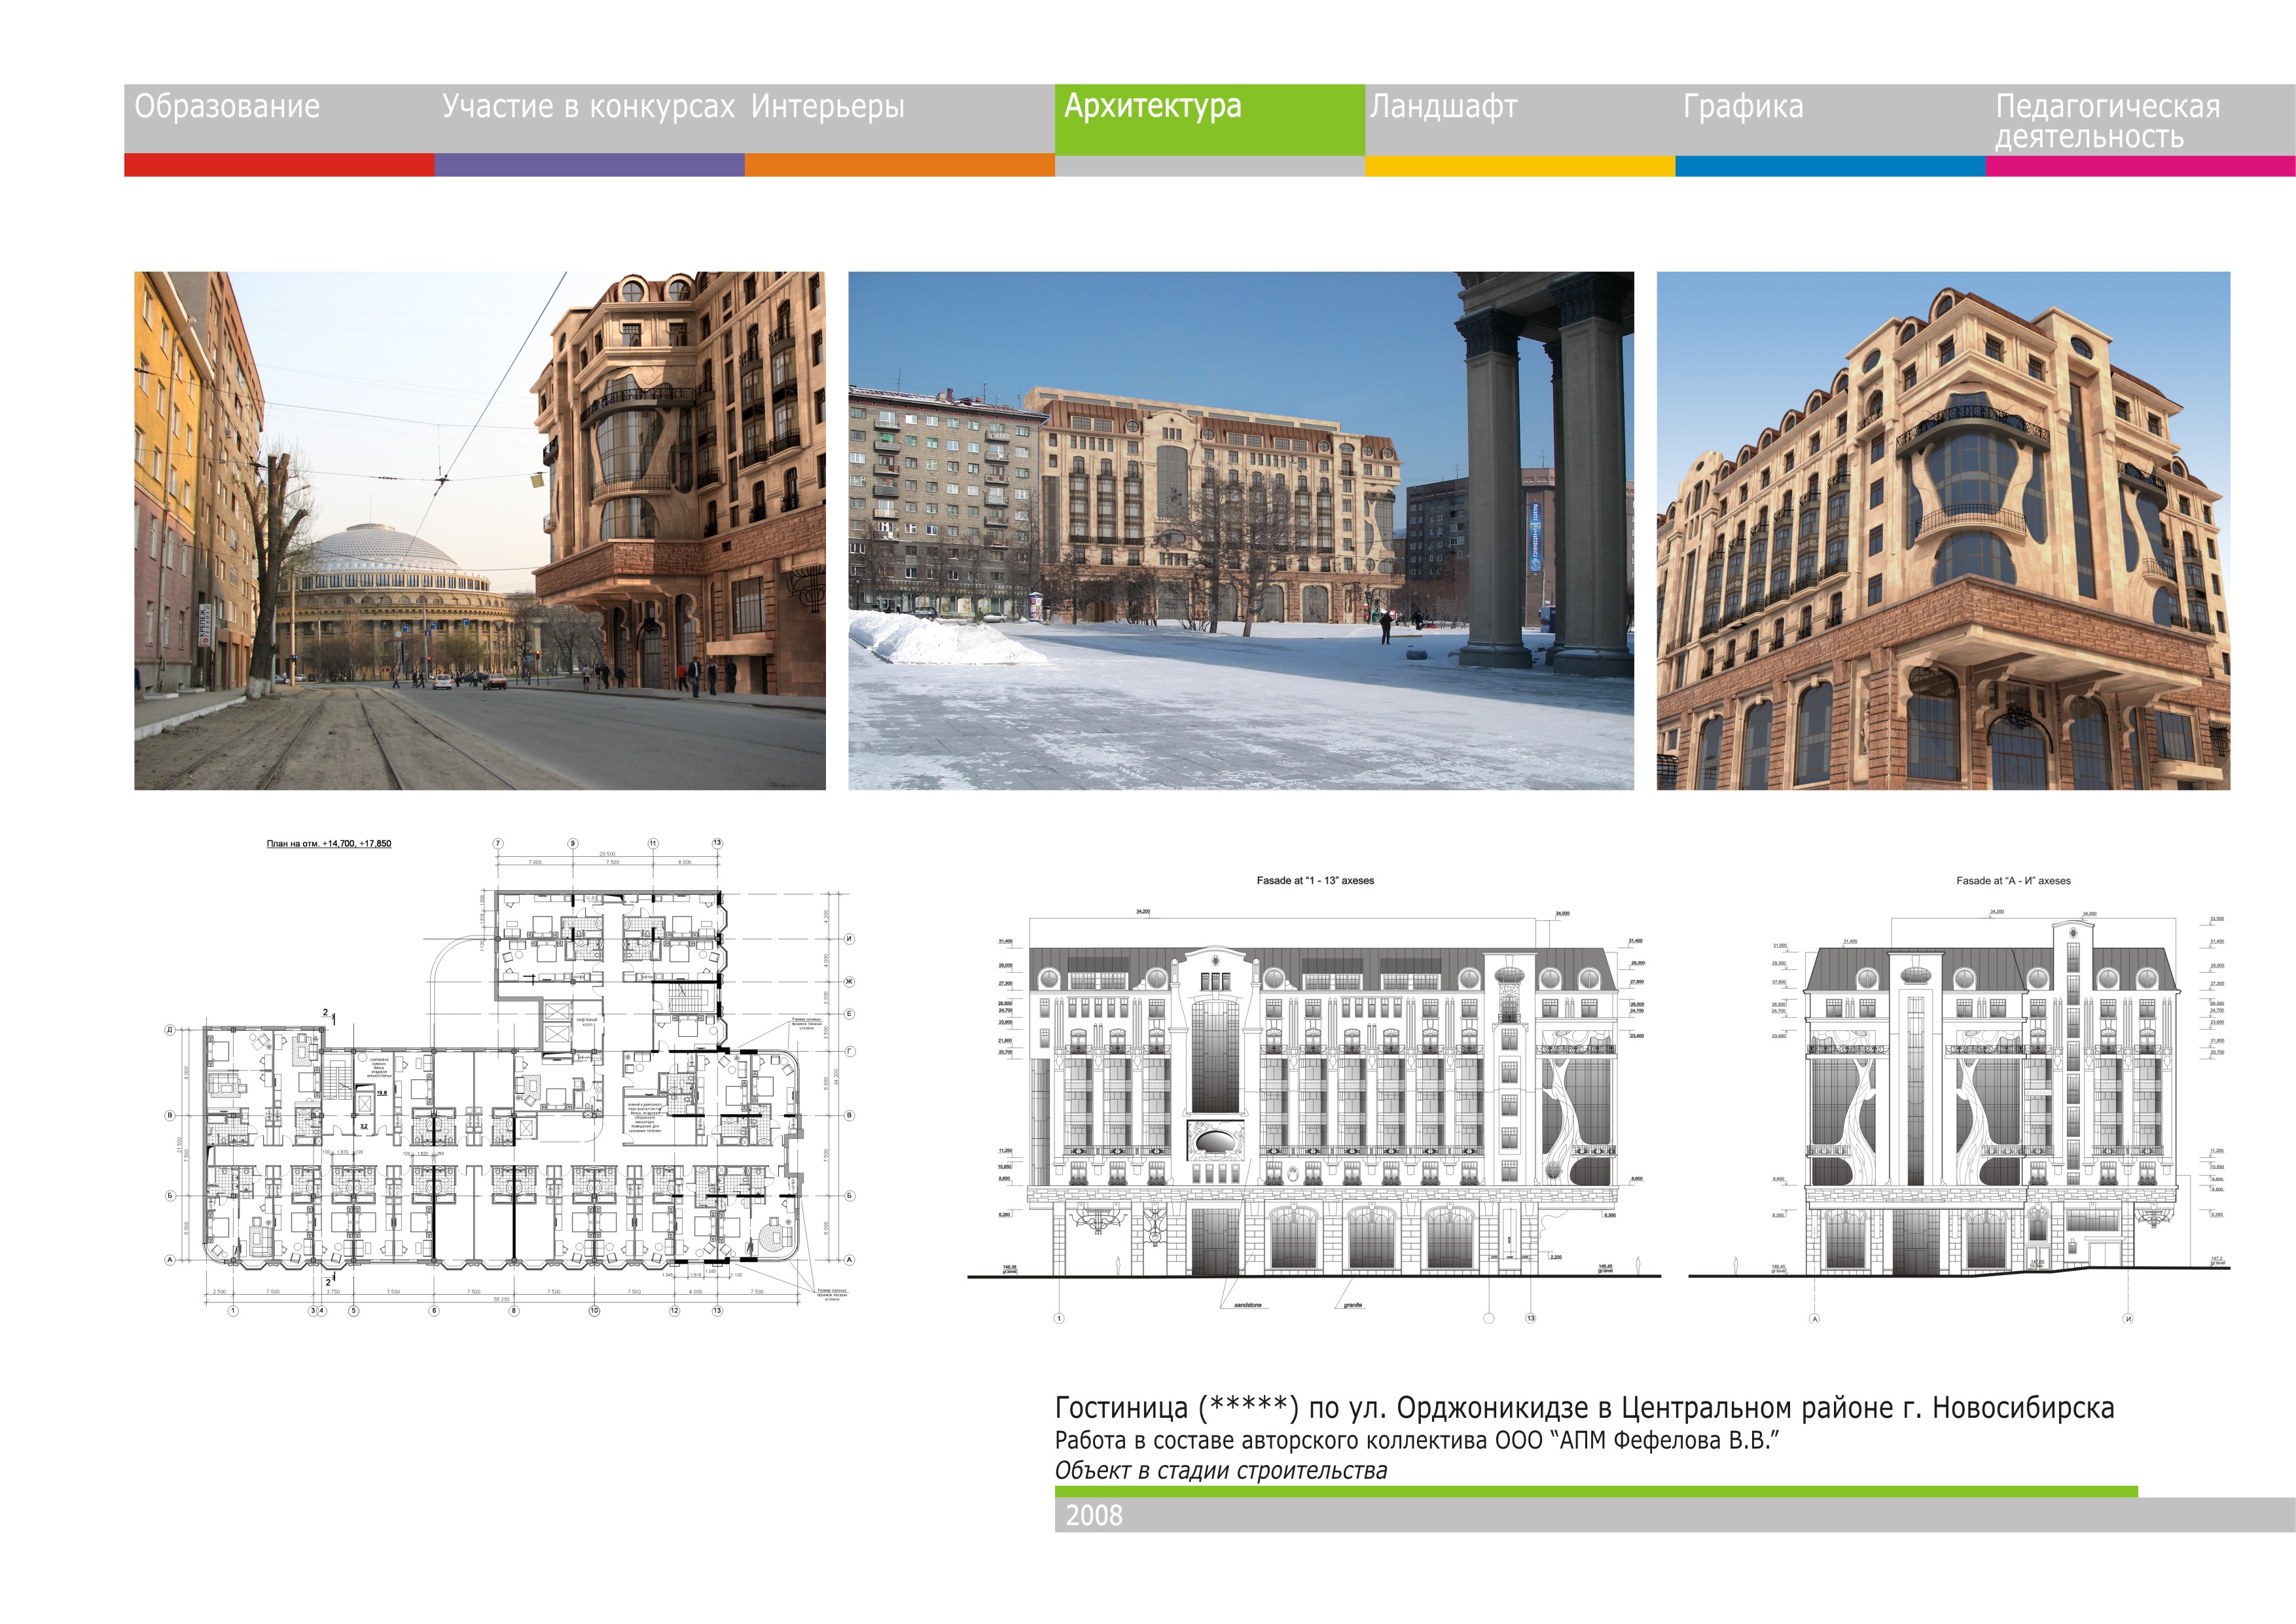Open street view render with domed theatre

480,531
